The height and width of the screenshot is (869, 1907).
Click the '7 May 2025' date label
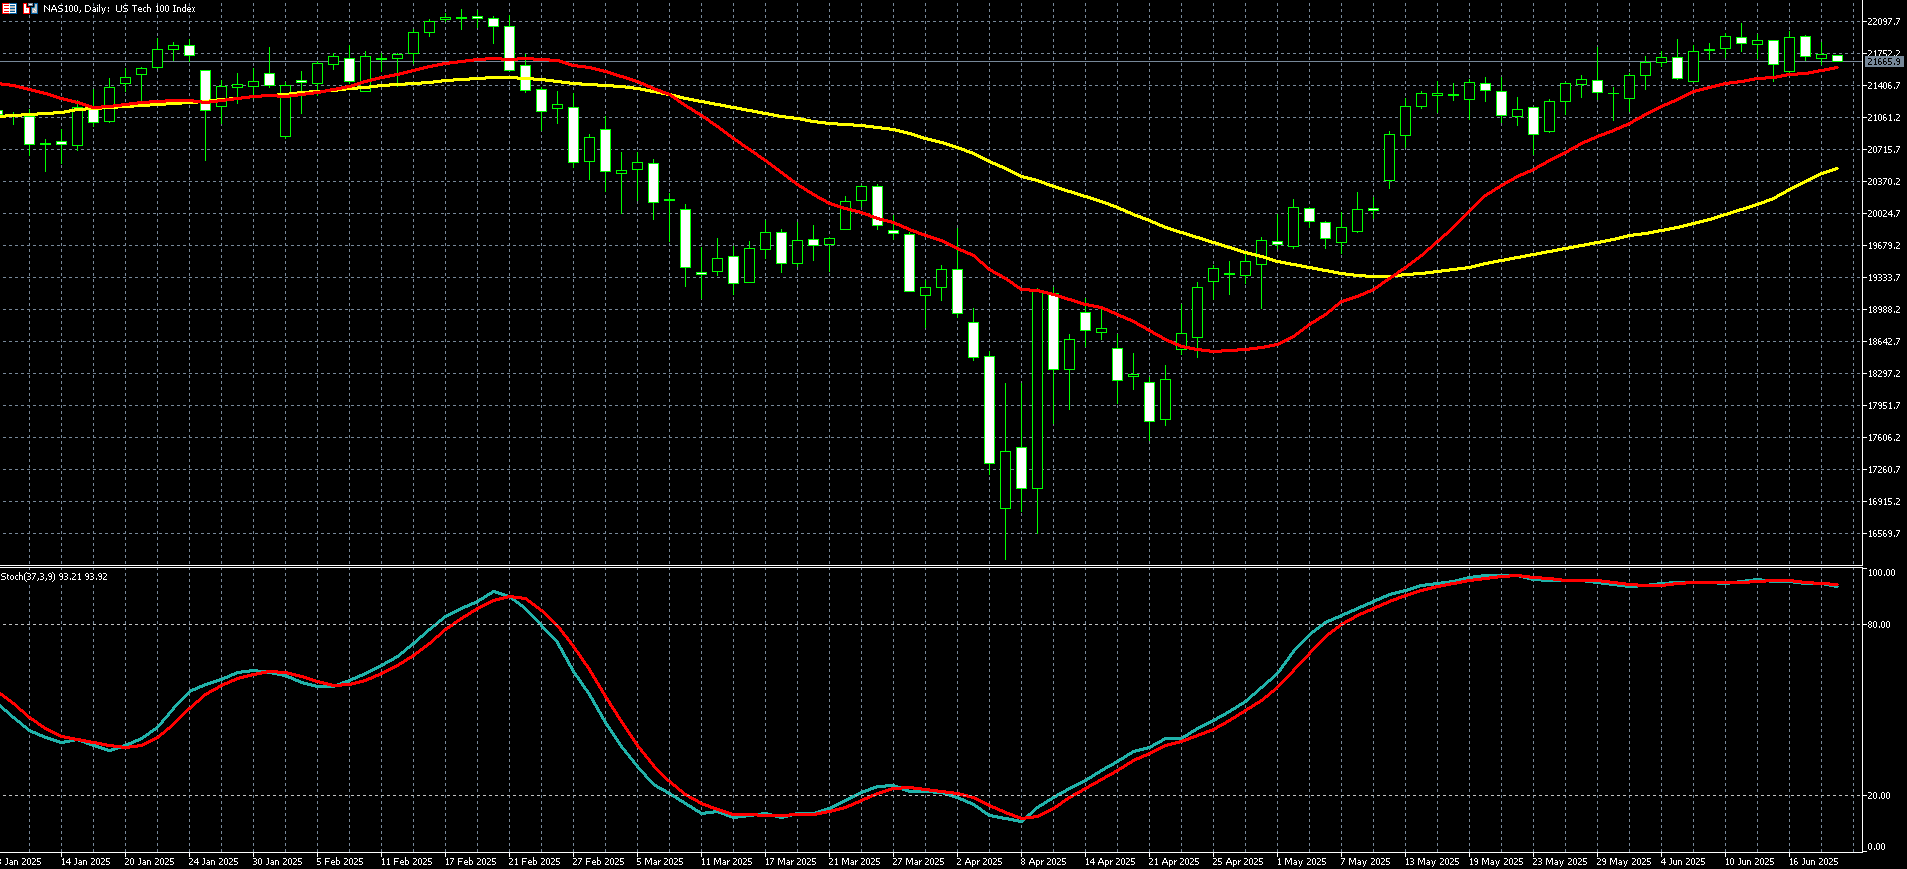[1365, 861]
